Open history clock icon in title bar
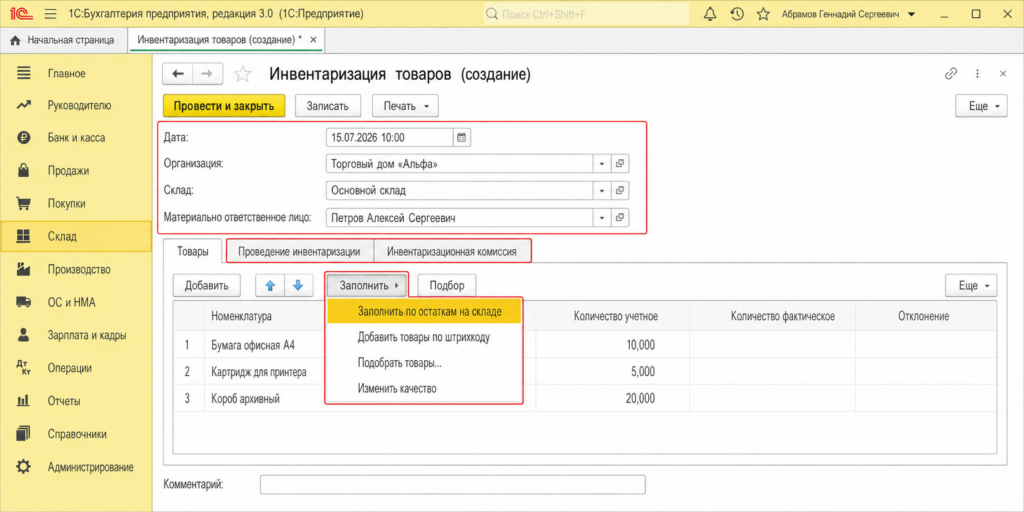Screen dimensions: 1024x512 click(x=737, y=14)
